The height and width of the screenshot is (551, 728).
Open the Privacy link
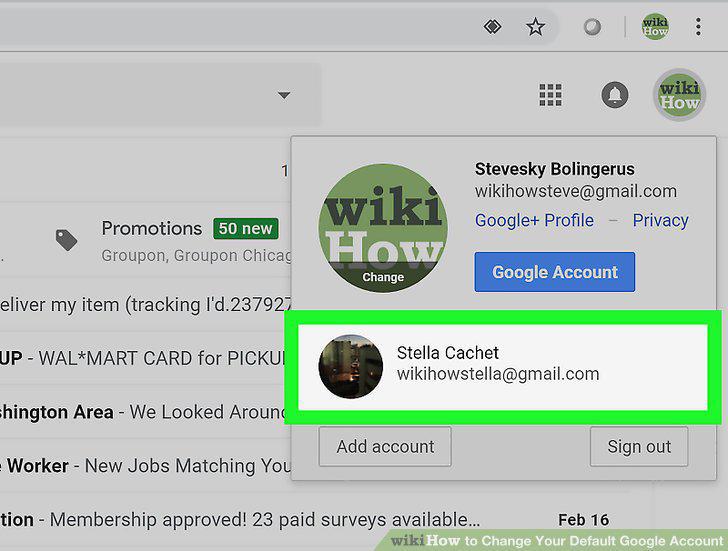pyautogui.click(x=660, y=220)
